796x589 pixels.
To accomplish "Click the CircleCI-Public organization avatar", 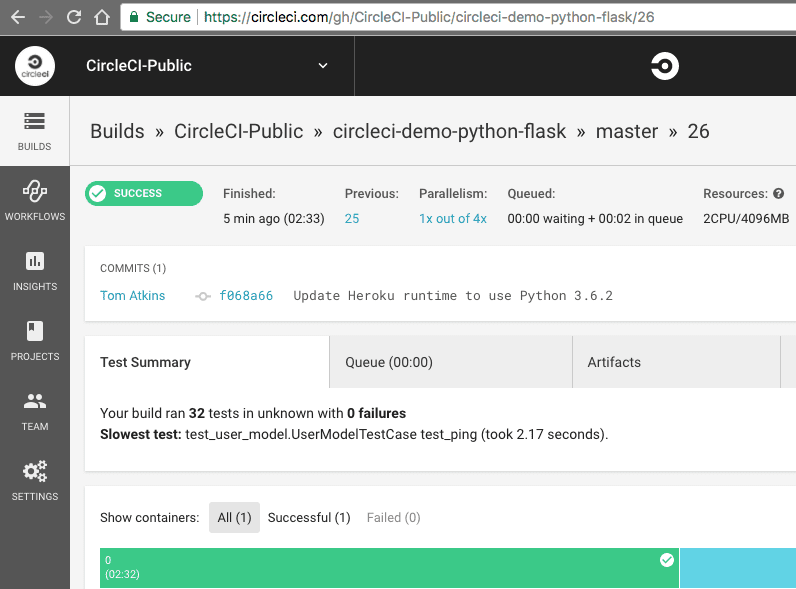I will coord(35,66).
